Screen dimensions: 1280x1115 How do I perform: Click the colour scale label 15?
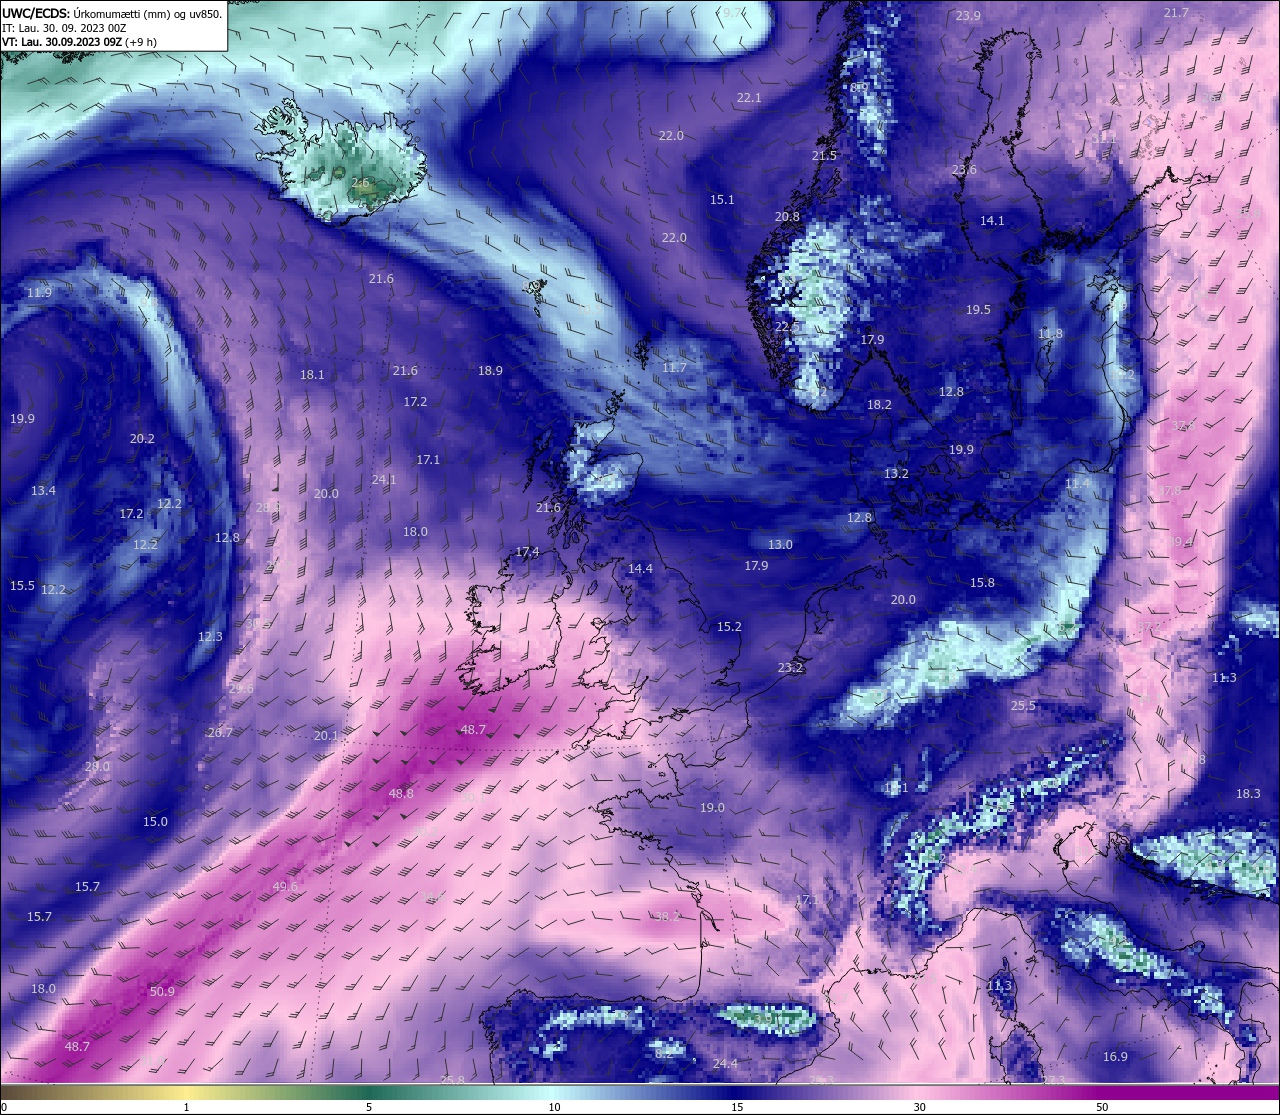[x=736, y=1107]
